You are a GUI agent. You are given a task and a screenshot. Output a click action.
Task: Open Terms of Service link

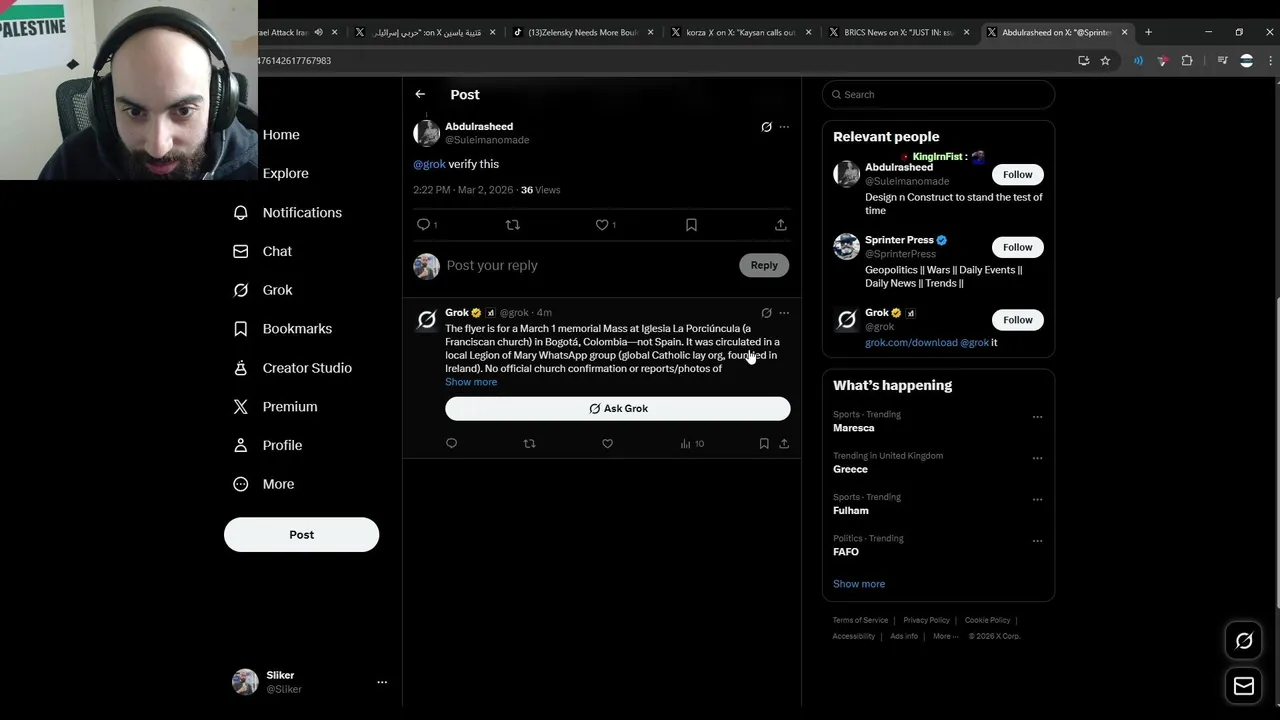point(860,620)
